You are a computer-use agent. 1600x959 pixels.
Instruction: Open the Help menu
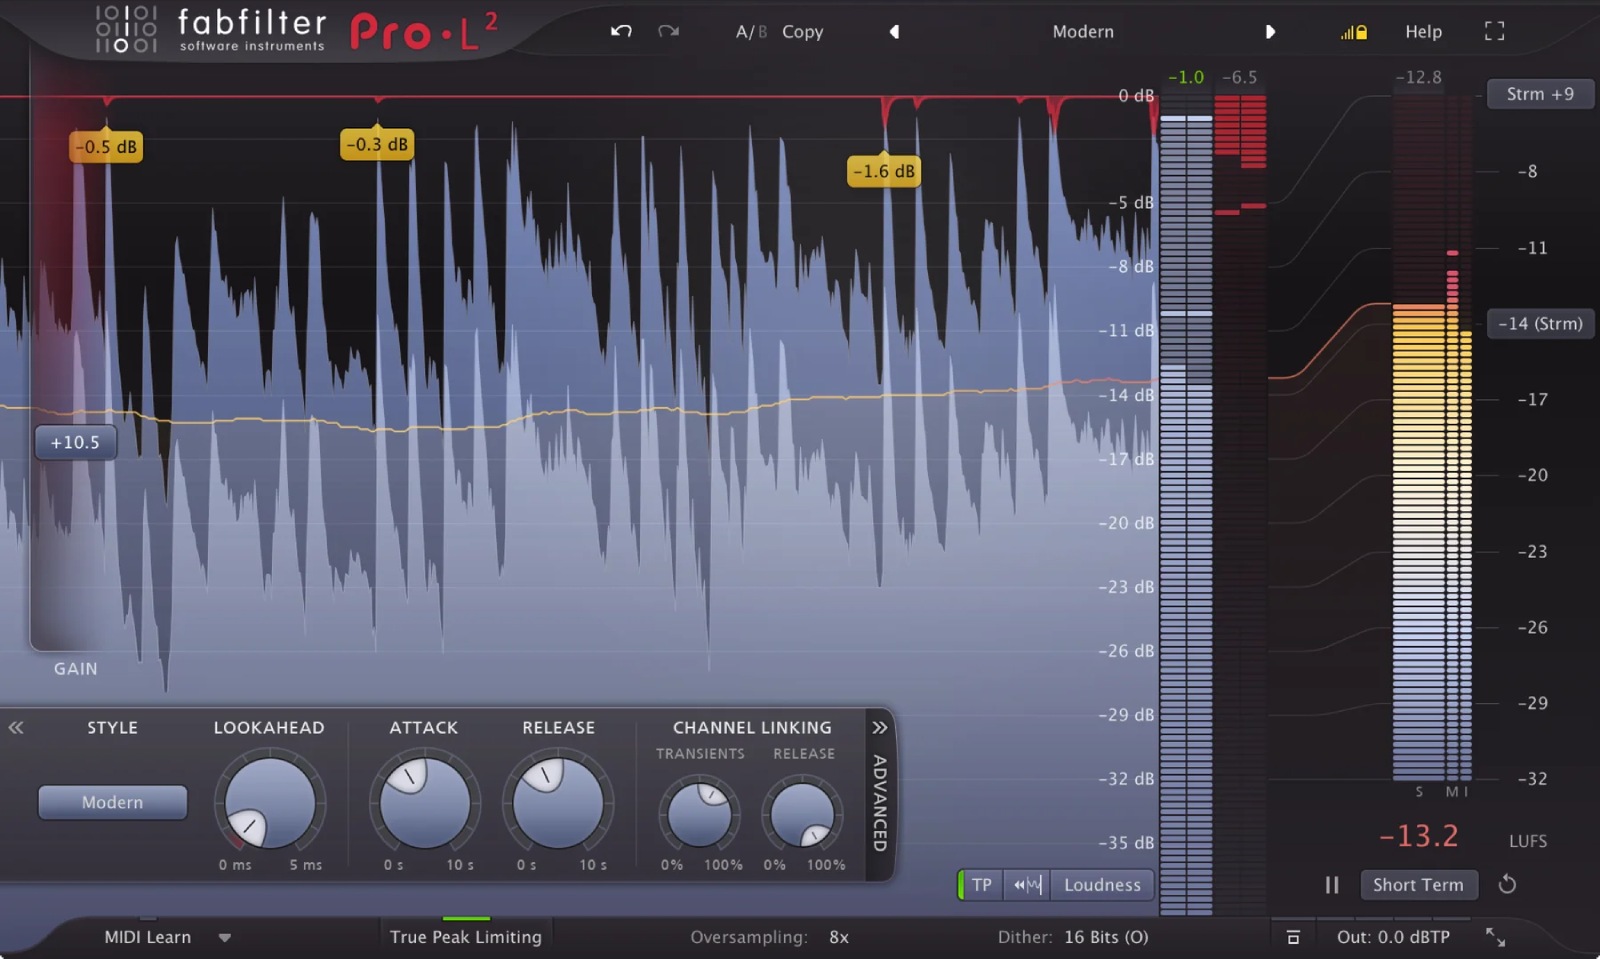pos(1422,31)
